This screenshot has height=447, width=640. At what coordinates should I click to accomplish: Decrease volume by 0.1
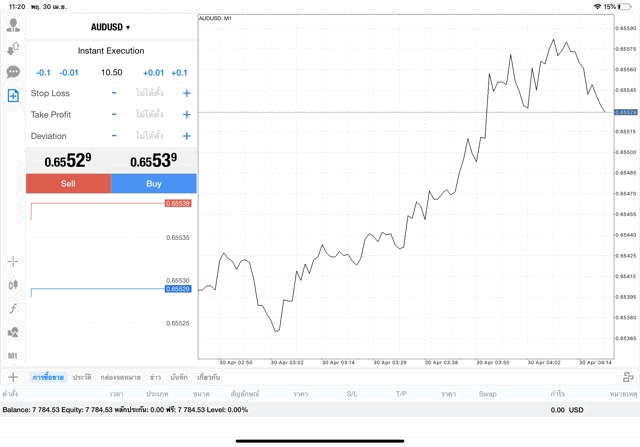43,73
